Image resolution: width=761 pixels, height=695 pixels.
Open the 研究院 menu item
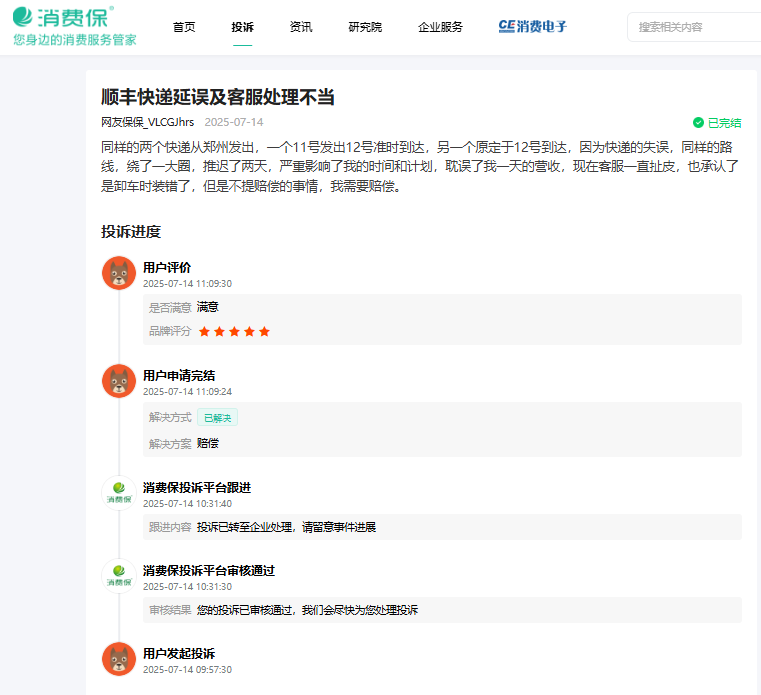coord(365,27)
